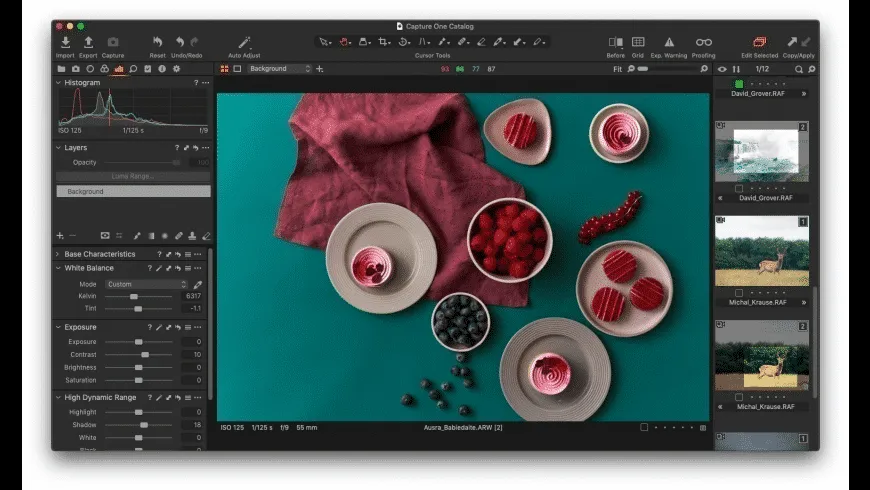The height and width of the screenshot is (490, 870).
Task: Open the White Balance Mode dropdown
Action: [x=146, y=284]
